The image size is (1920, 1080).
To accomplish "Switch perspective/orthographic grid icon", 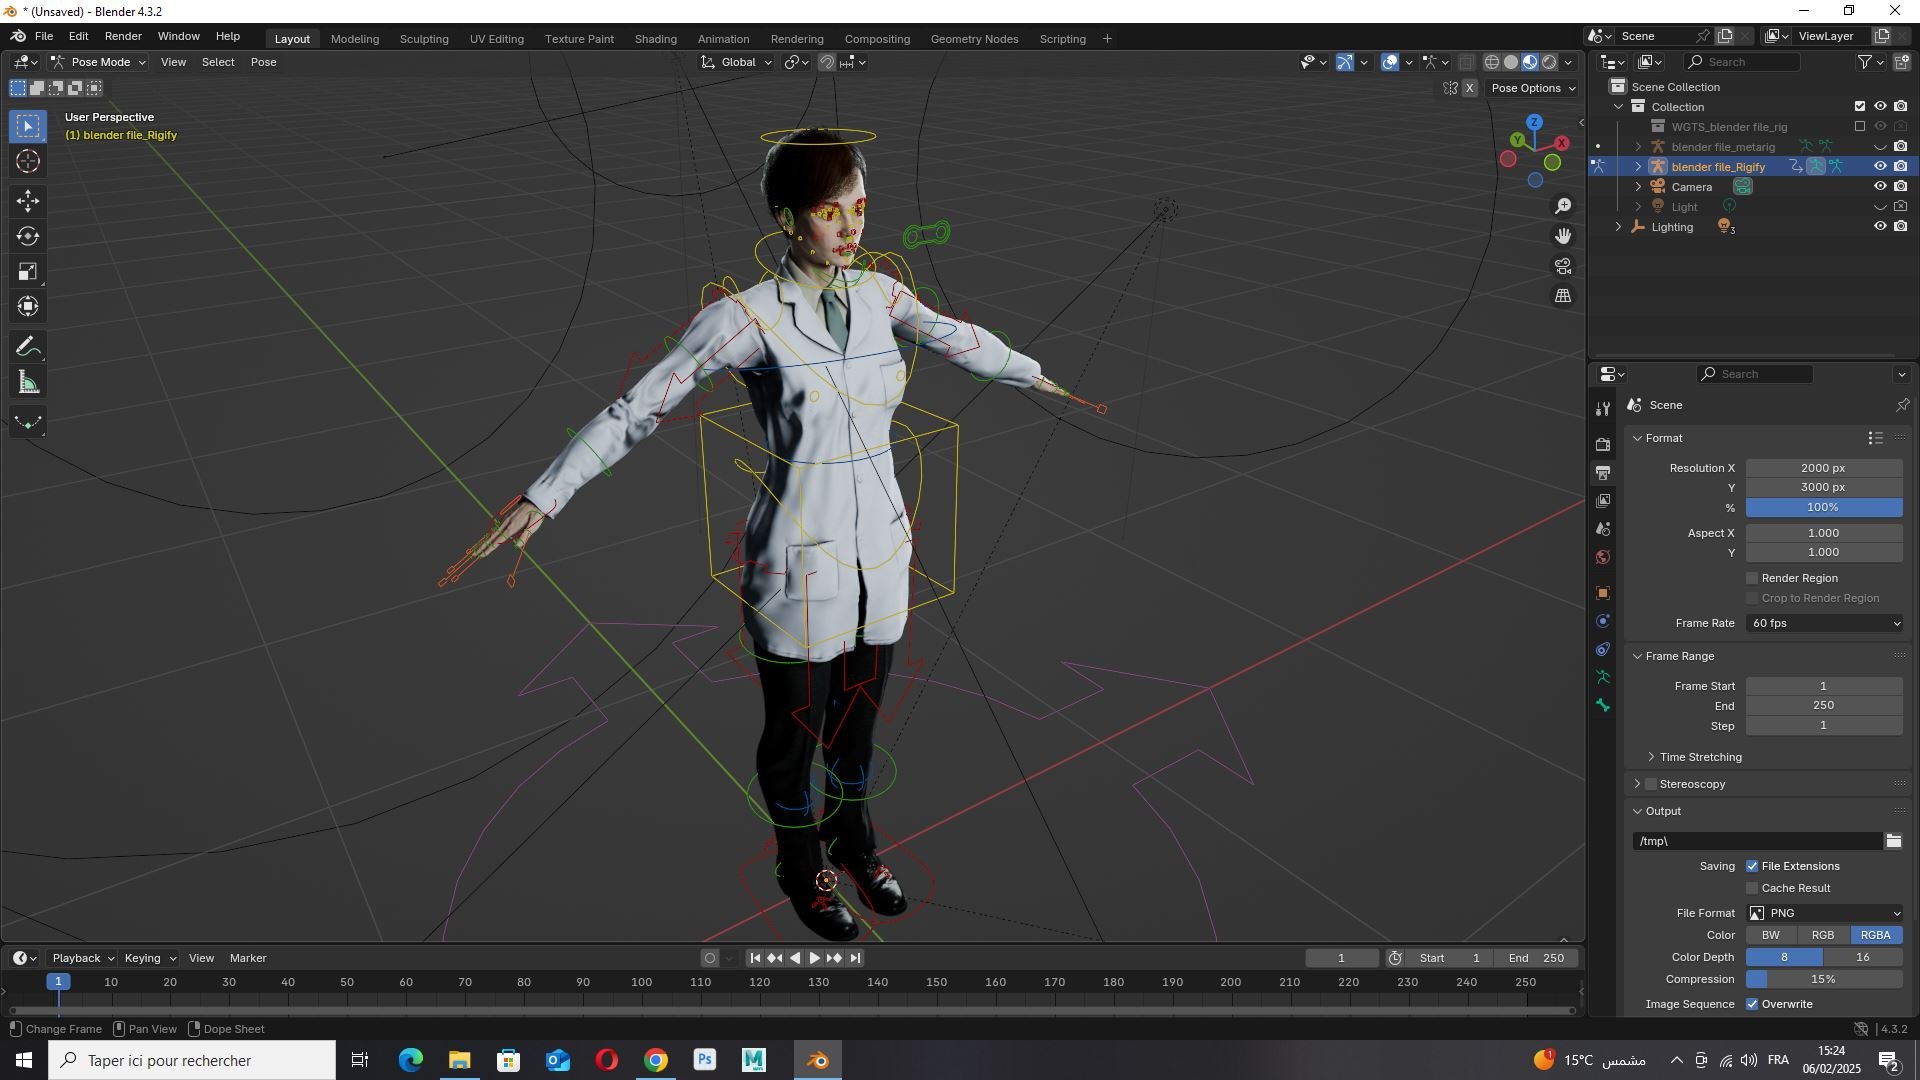I will click(1563, 296).
